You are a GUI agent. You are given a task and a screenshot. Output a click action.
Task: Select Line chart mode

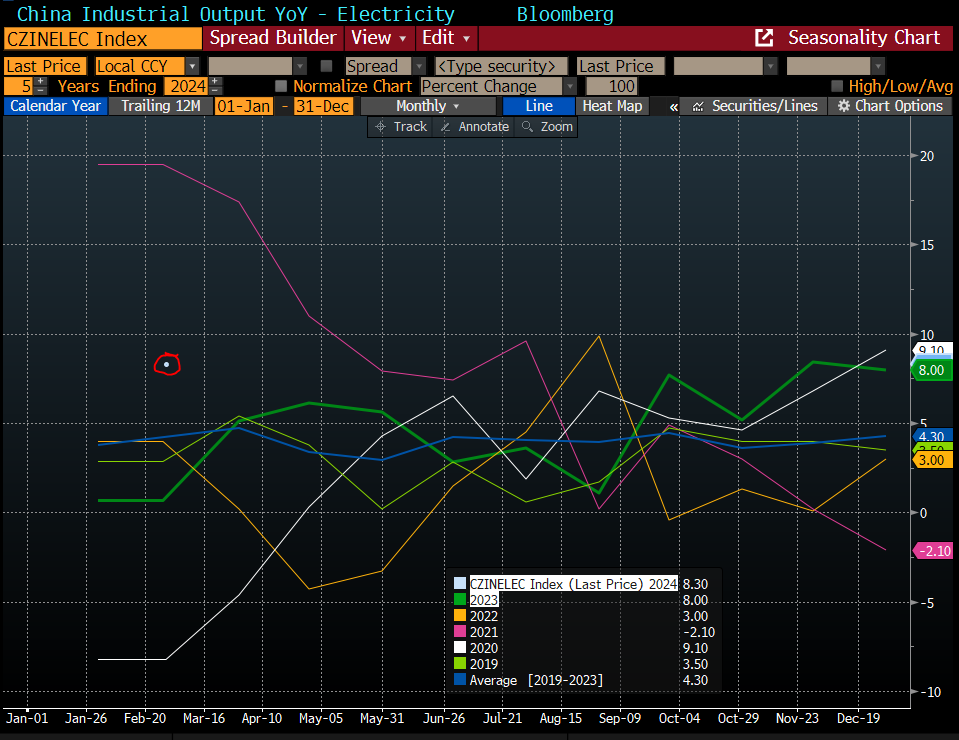coord(539,106)
